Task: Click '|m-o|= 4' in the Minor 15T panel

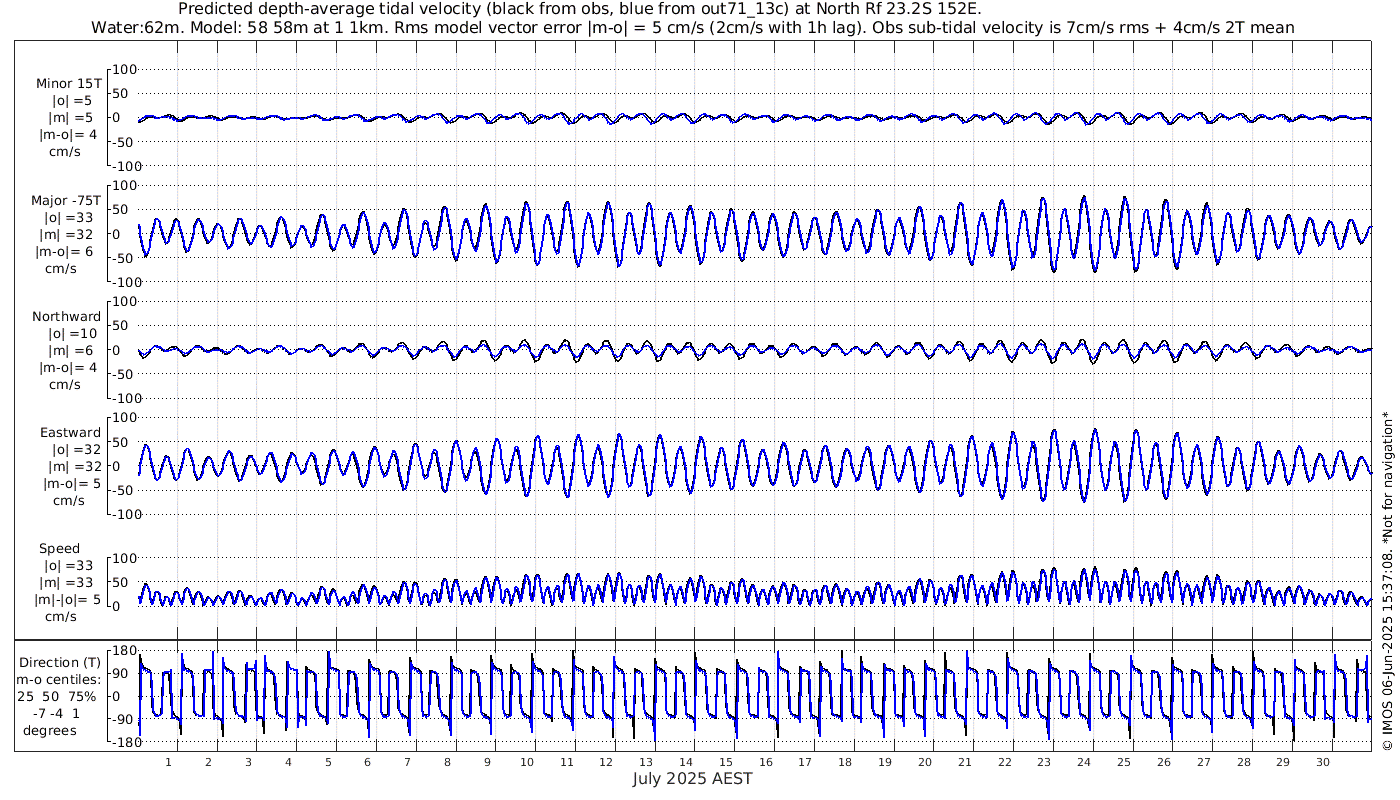Action: [69, 135]
